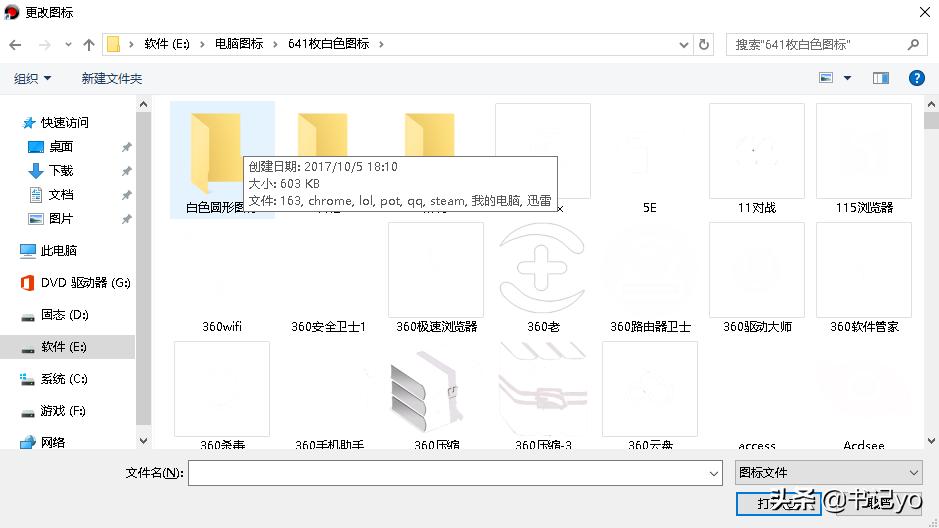Select the 360软件管家 icon file

tap(864, 279)
